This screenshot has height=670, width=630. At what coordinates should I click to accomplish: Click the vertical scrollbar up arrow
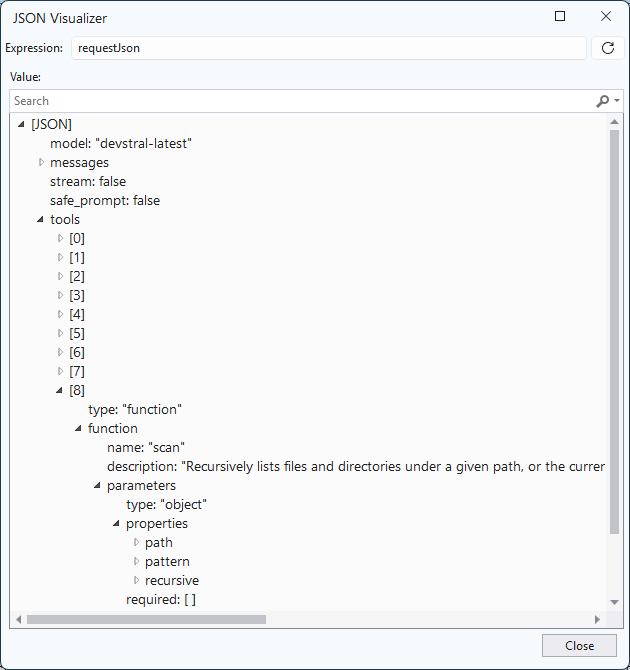pos(615,122)
